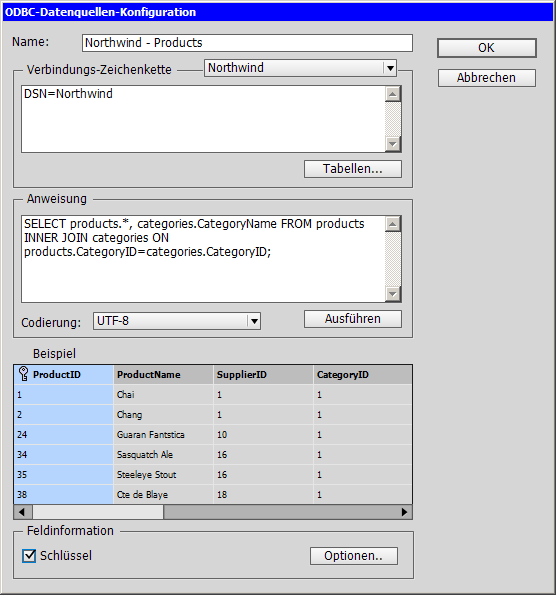This screenshot has width=556, height=595.
Task: Expand the Codierung UTF-8 dropdown
Action: (254, 321)
